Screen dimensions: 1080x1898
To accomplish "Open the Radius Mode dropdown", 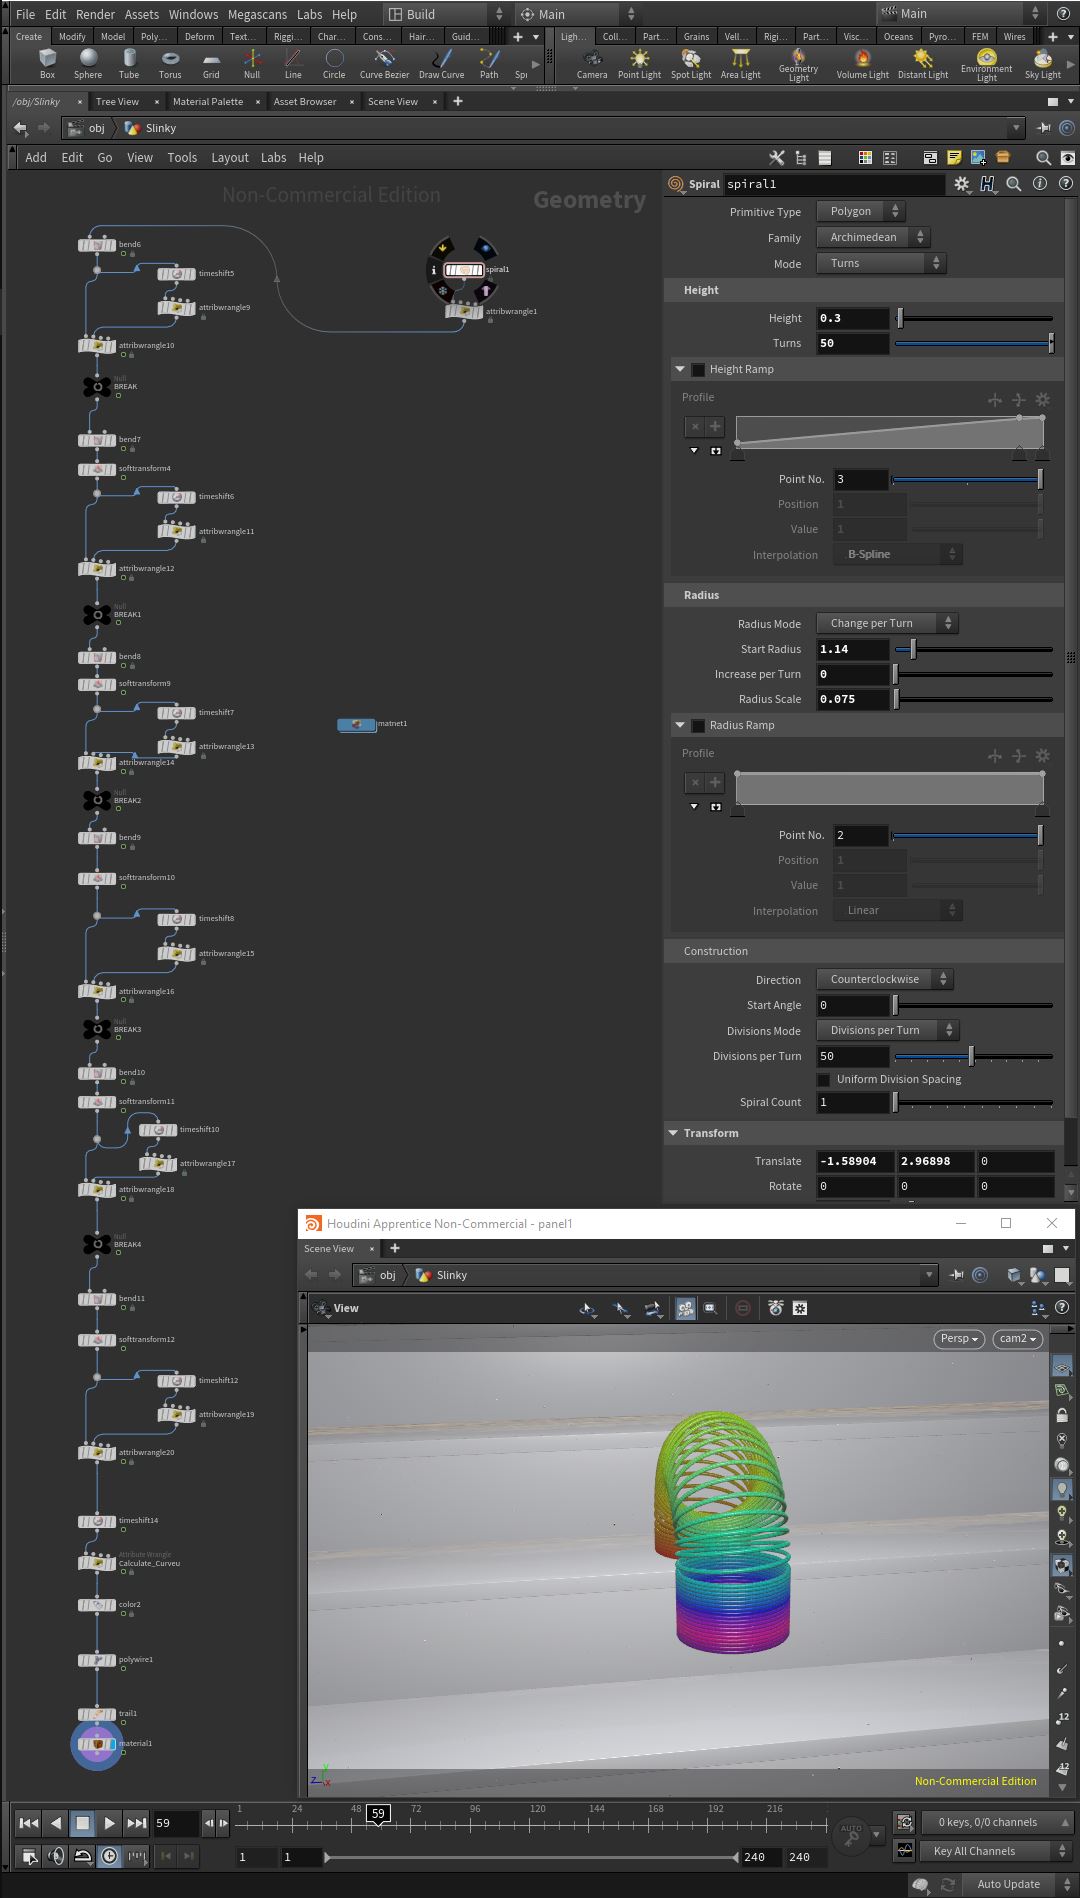I will tap(888, 623).
